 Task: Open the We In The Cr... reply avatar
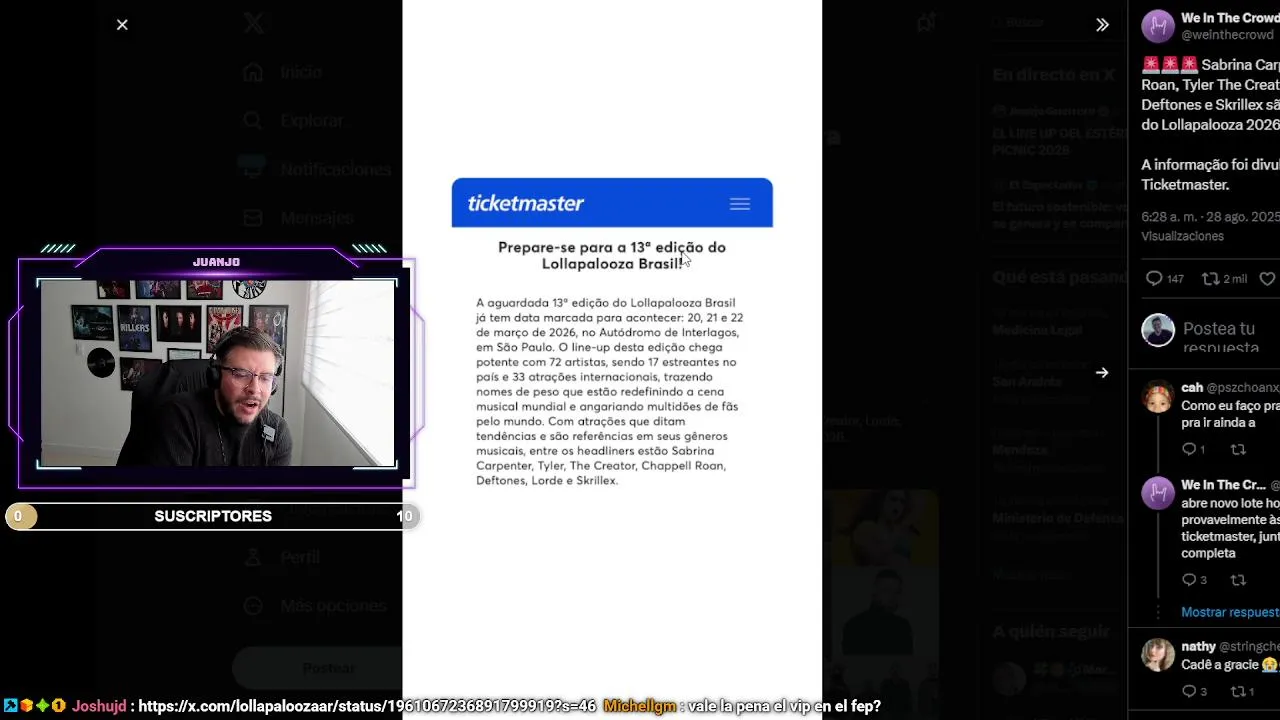1158,493
